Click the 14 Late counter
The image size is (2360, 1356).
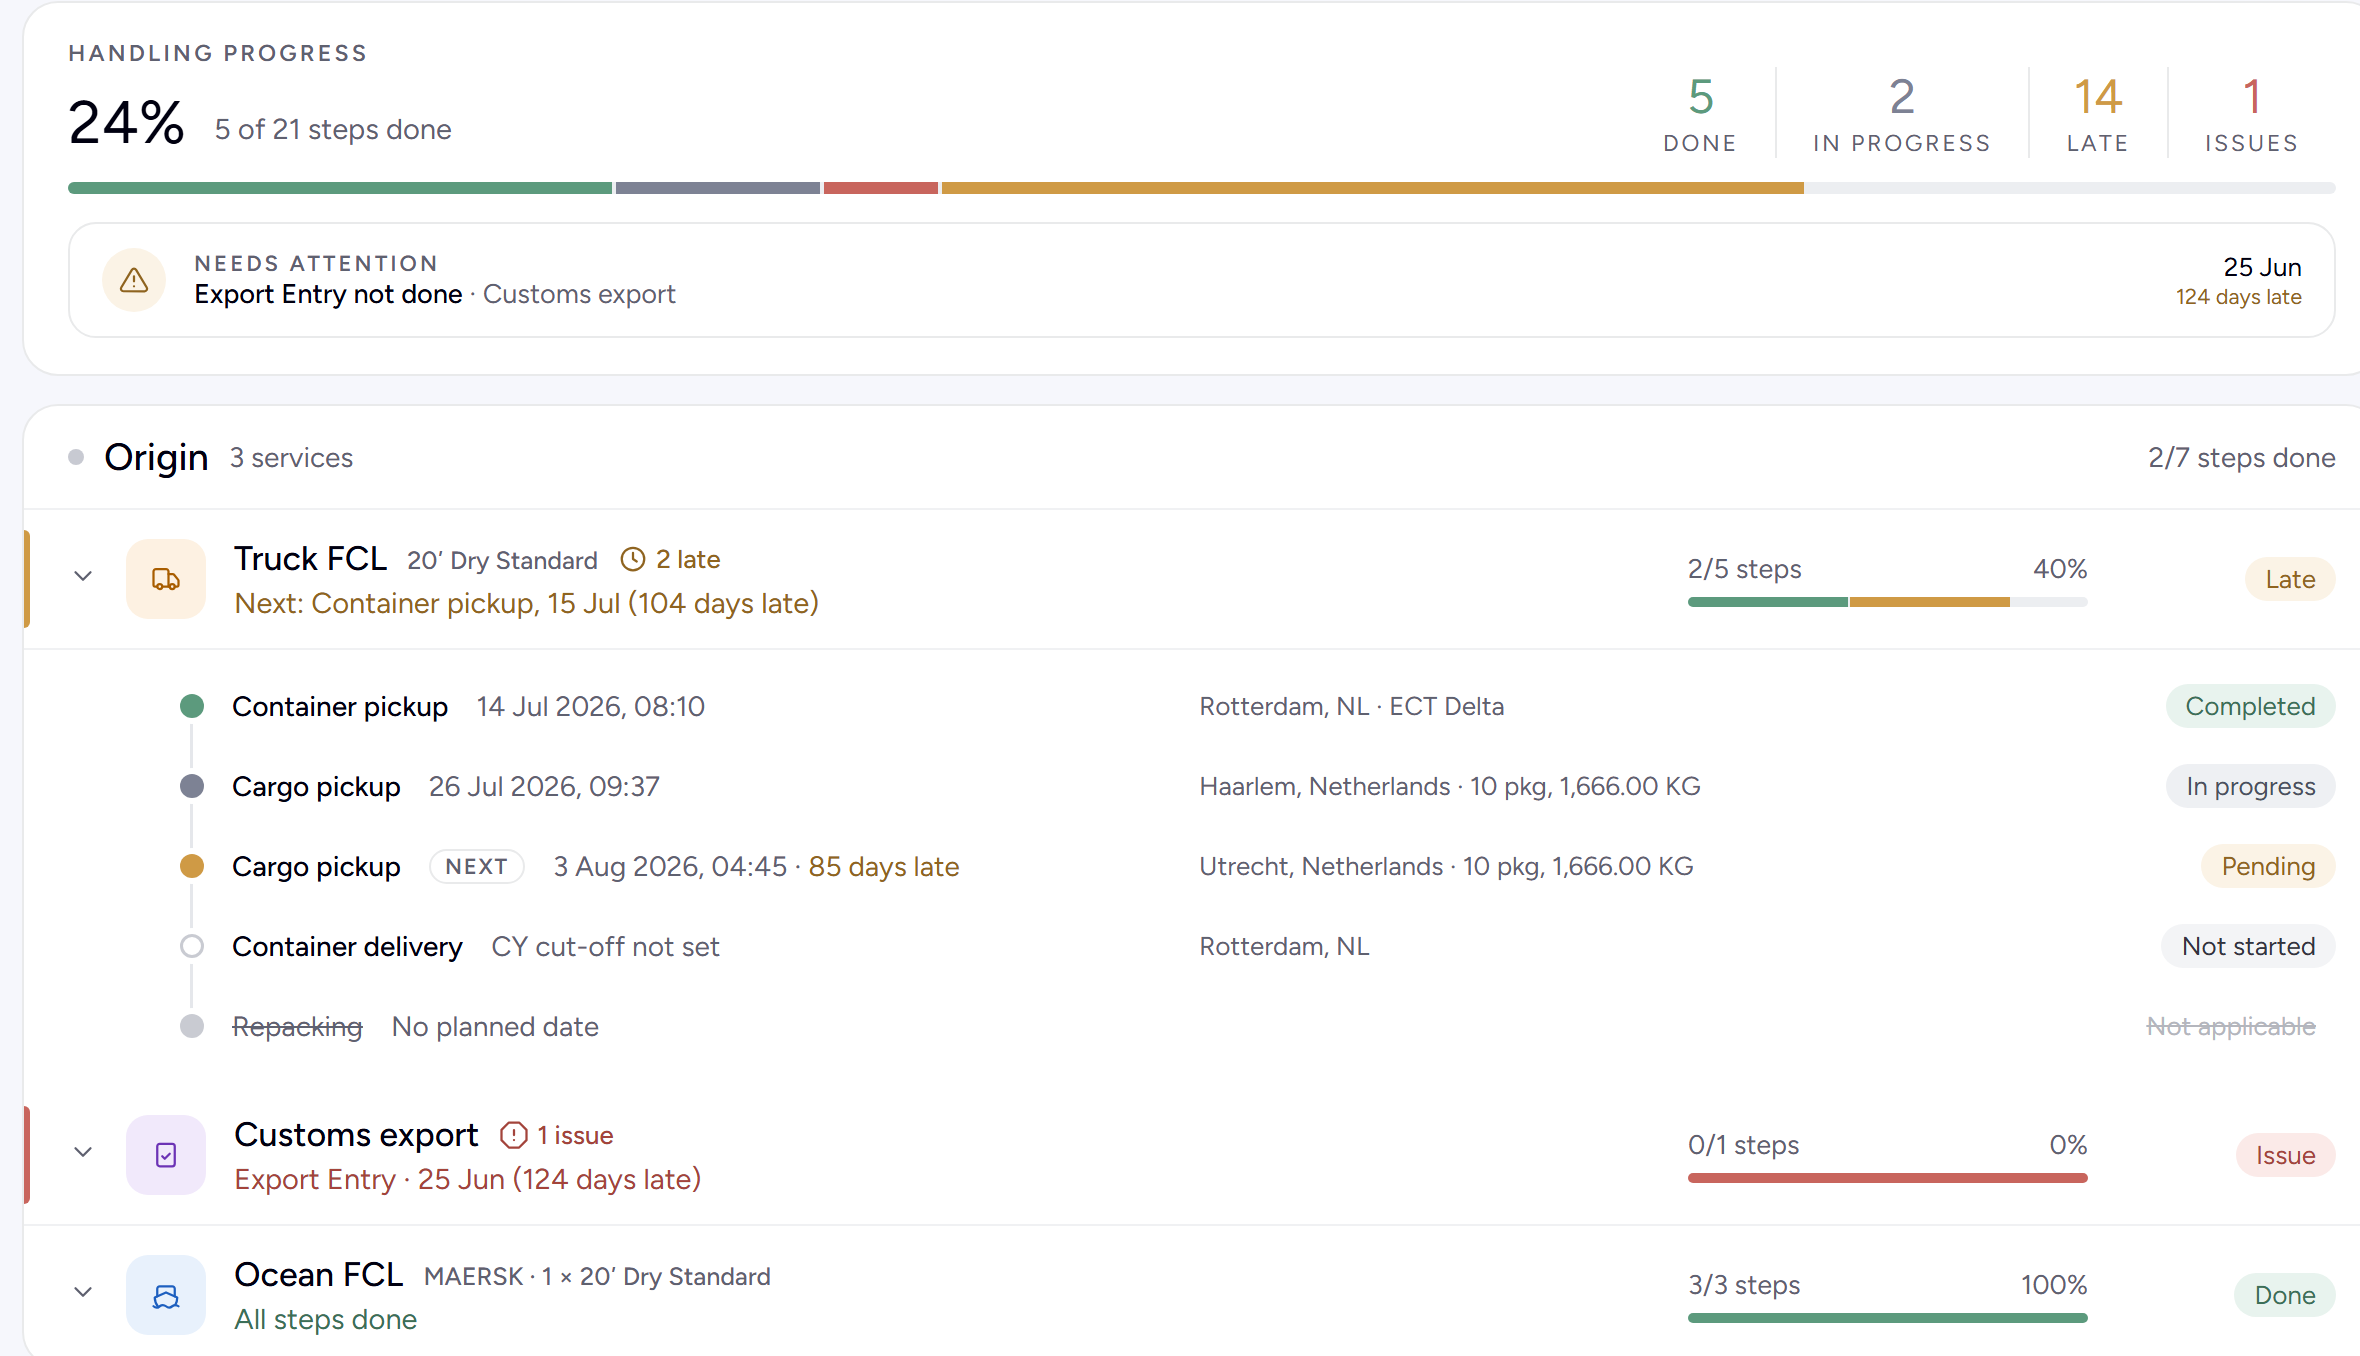tap(2098, 114)
